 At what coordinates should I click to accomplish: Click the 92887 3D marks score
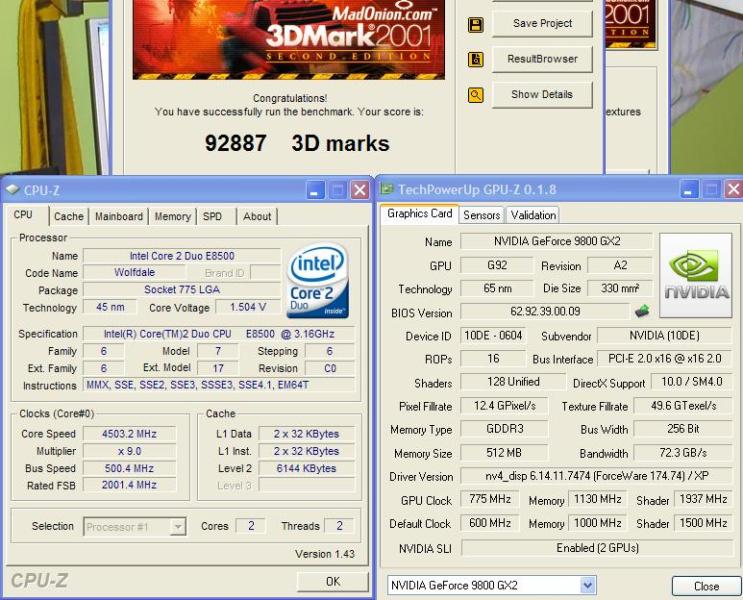[x=297, y=143]
